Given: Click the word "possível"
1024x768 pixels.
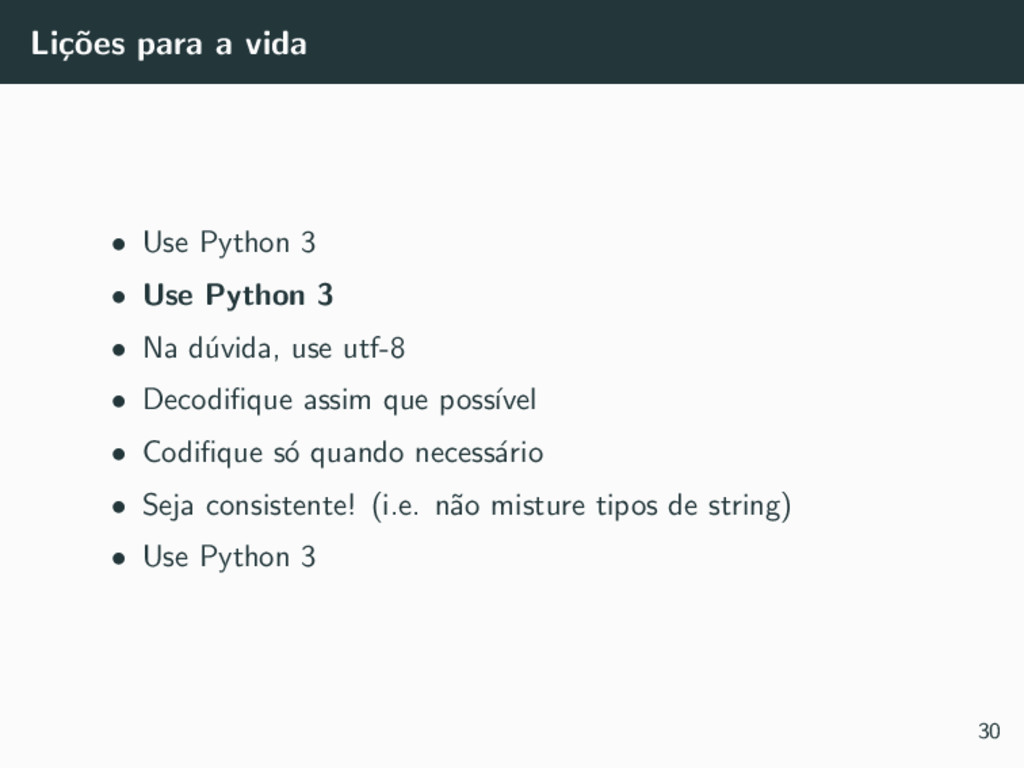Looking at the screenshot, I should pos(488,400).
